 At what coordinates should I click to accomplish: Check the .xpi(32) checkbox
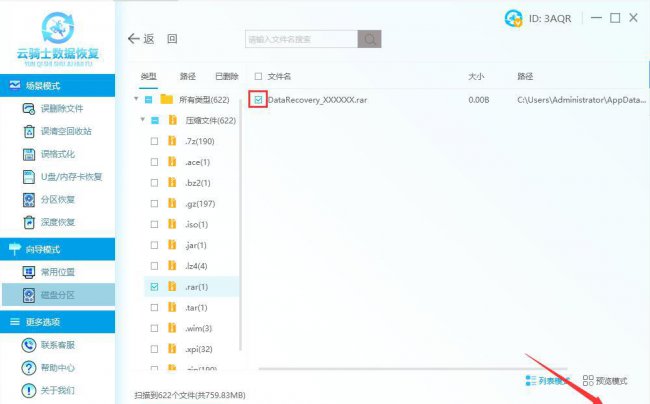tap(154, 349)
